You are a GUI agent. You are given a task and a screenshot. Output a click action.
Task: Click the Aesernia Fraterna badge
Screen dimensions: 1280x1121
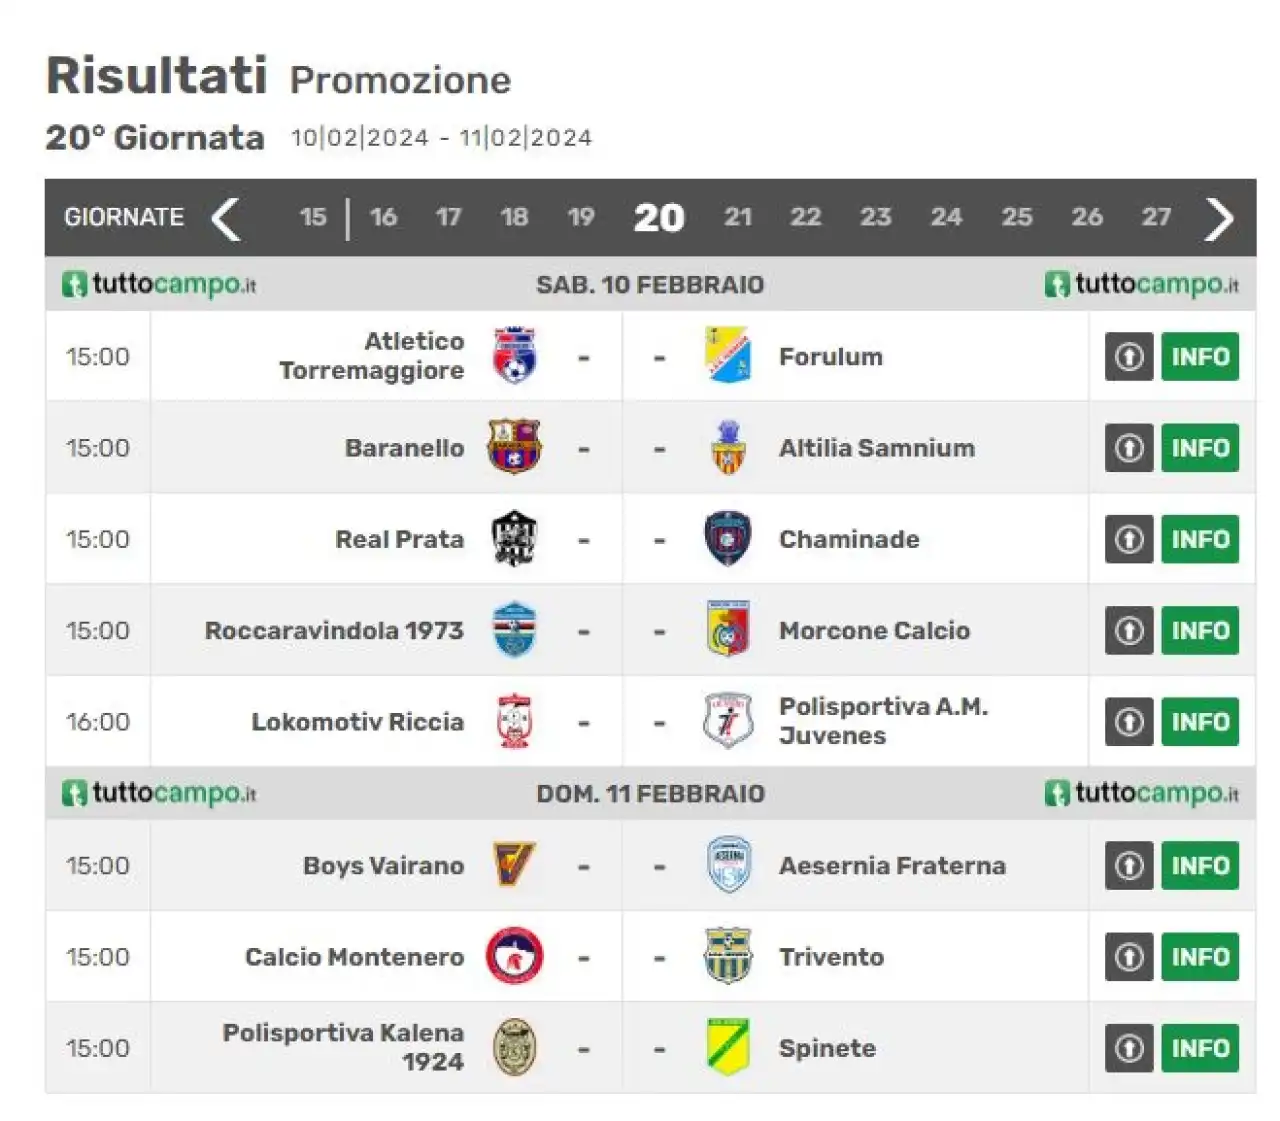click(x=727, y=865)
